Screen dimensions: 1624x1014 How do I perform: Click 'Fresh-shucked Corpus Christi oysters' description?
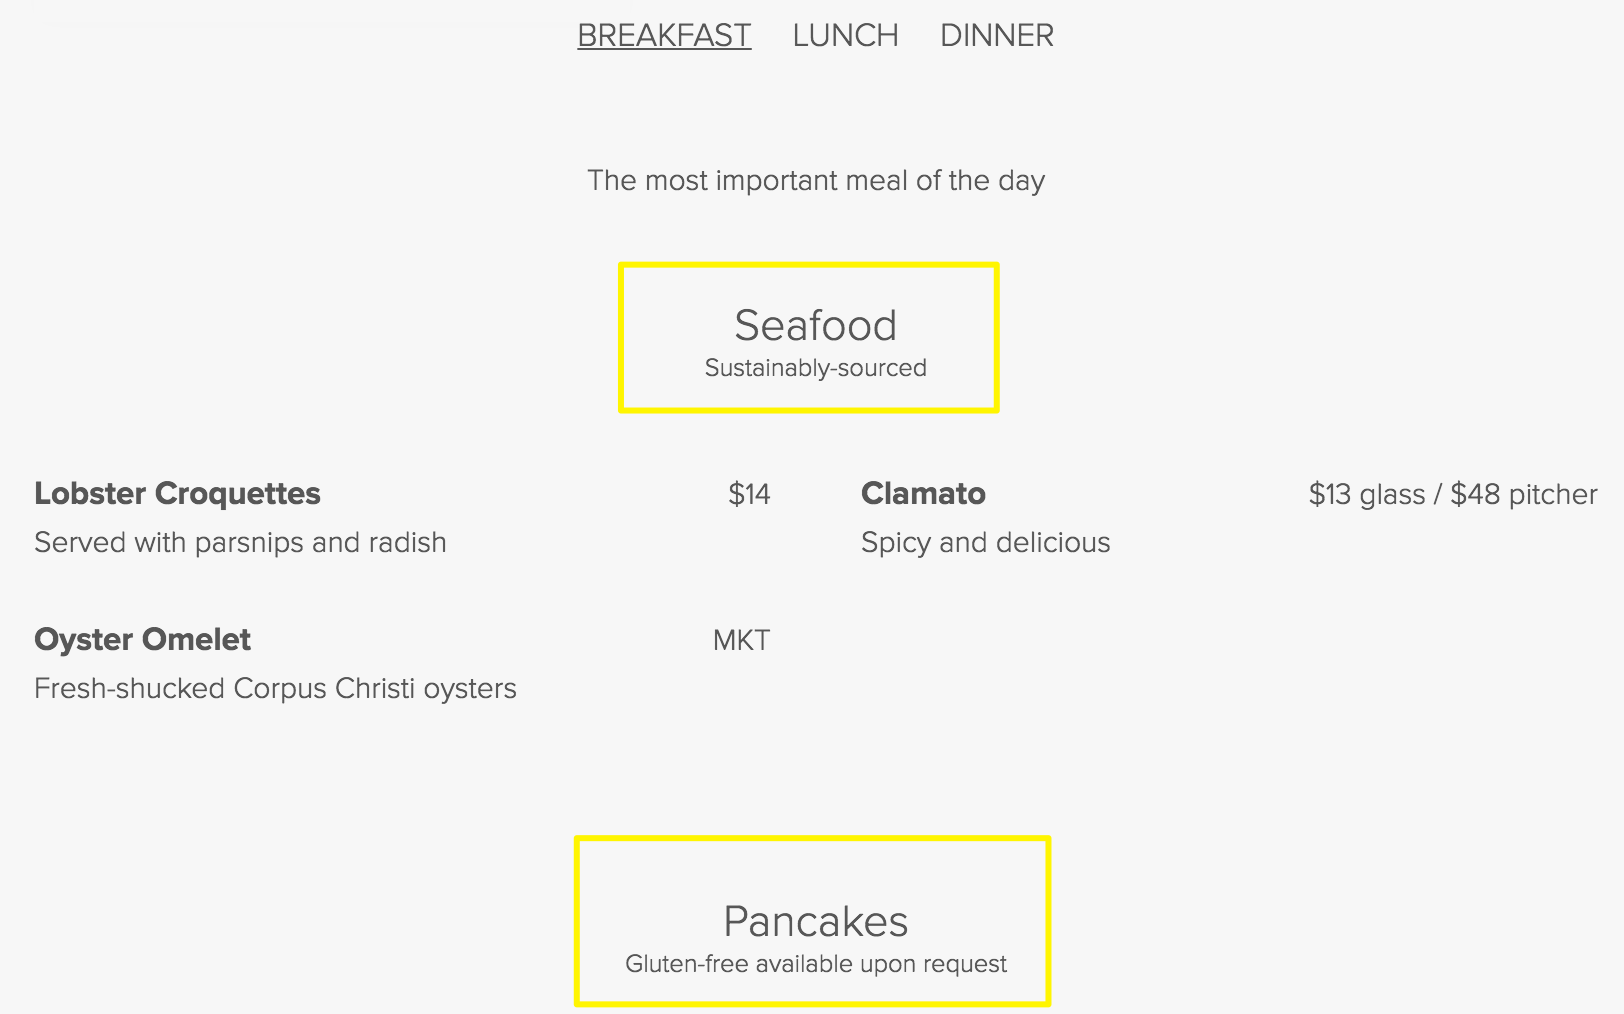tap(275, 688)
